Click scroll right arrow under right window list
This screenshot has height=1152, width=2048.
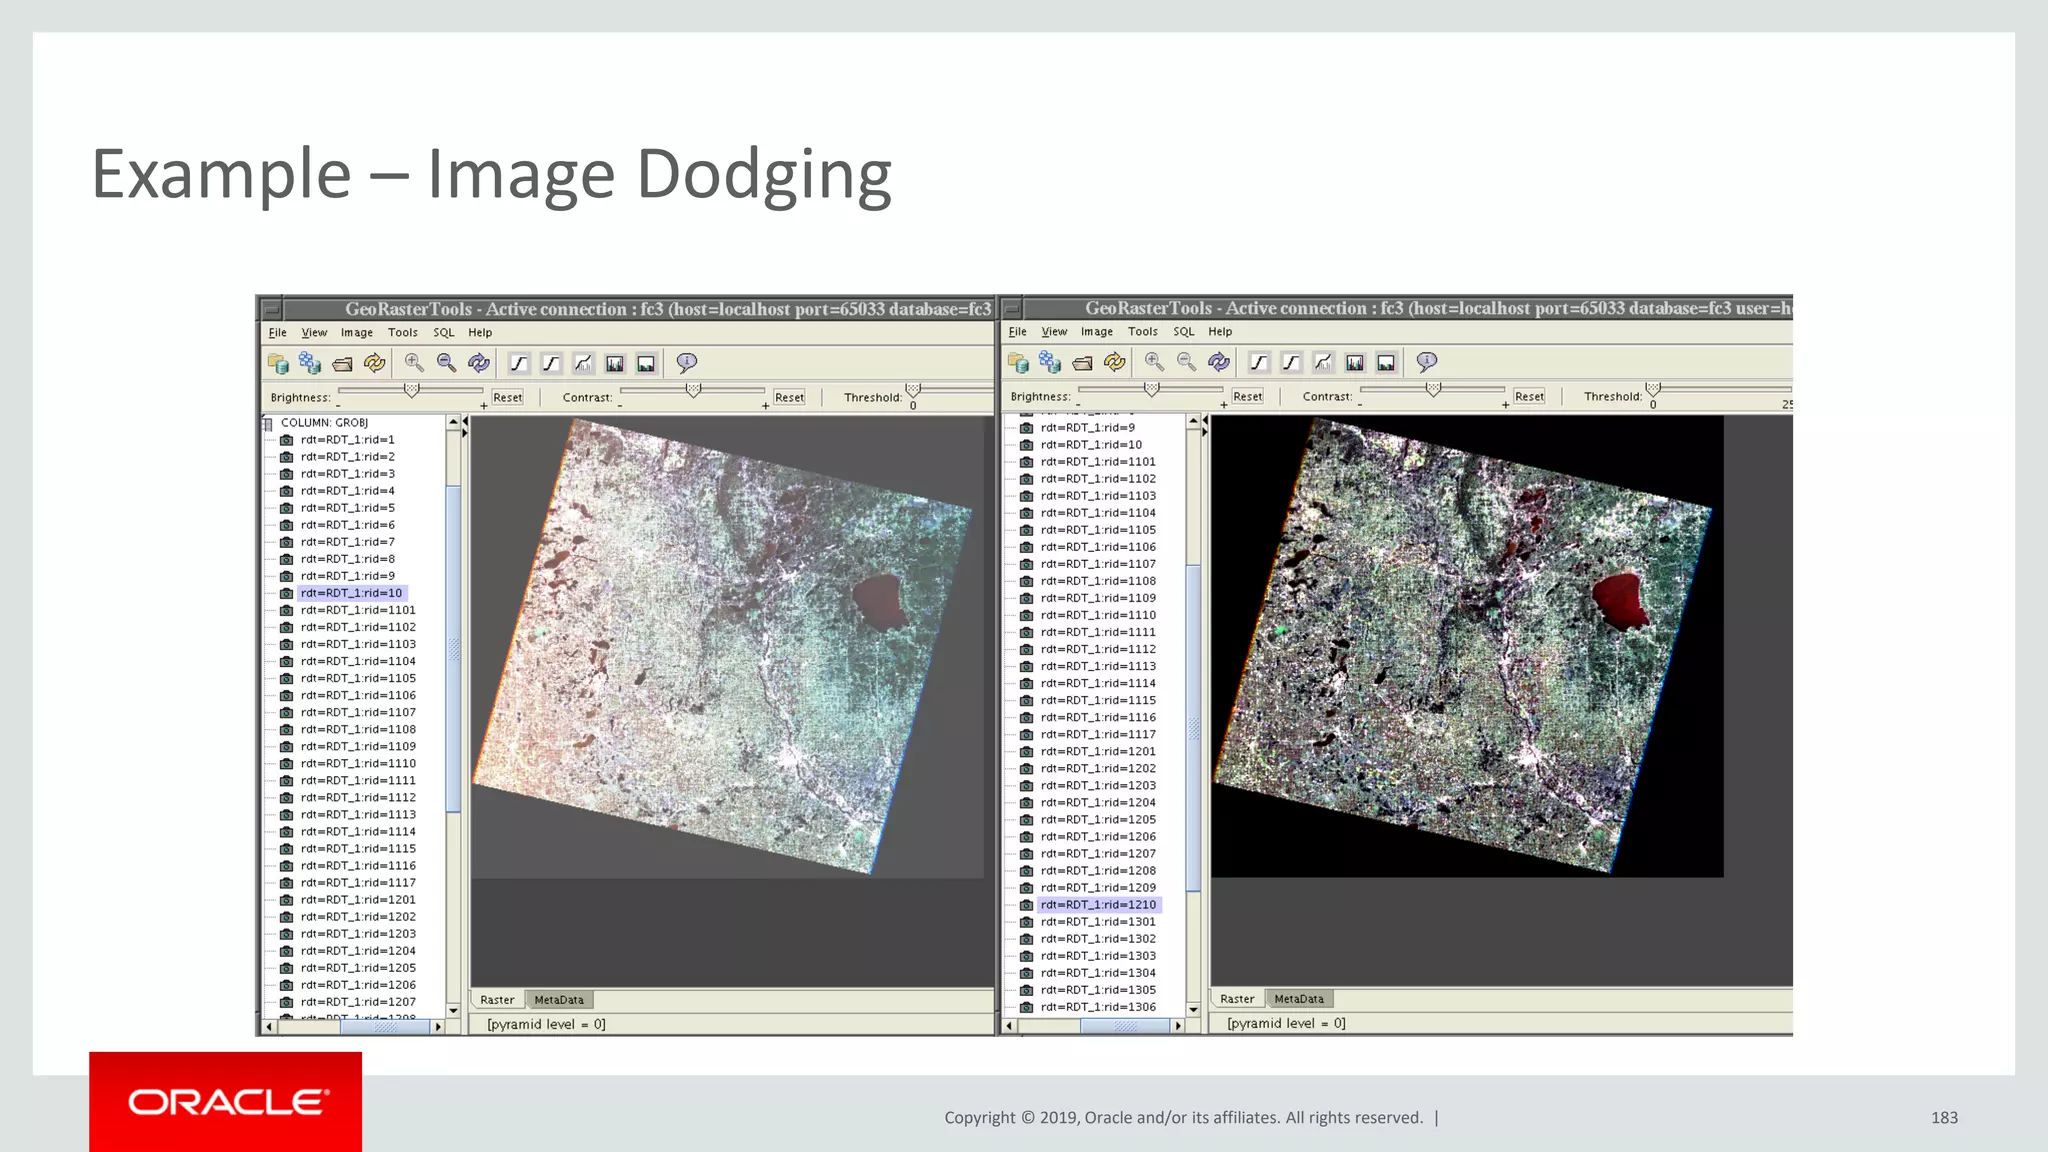[x=1178, y=1026]
